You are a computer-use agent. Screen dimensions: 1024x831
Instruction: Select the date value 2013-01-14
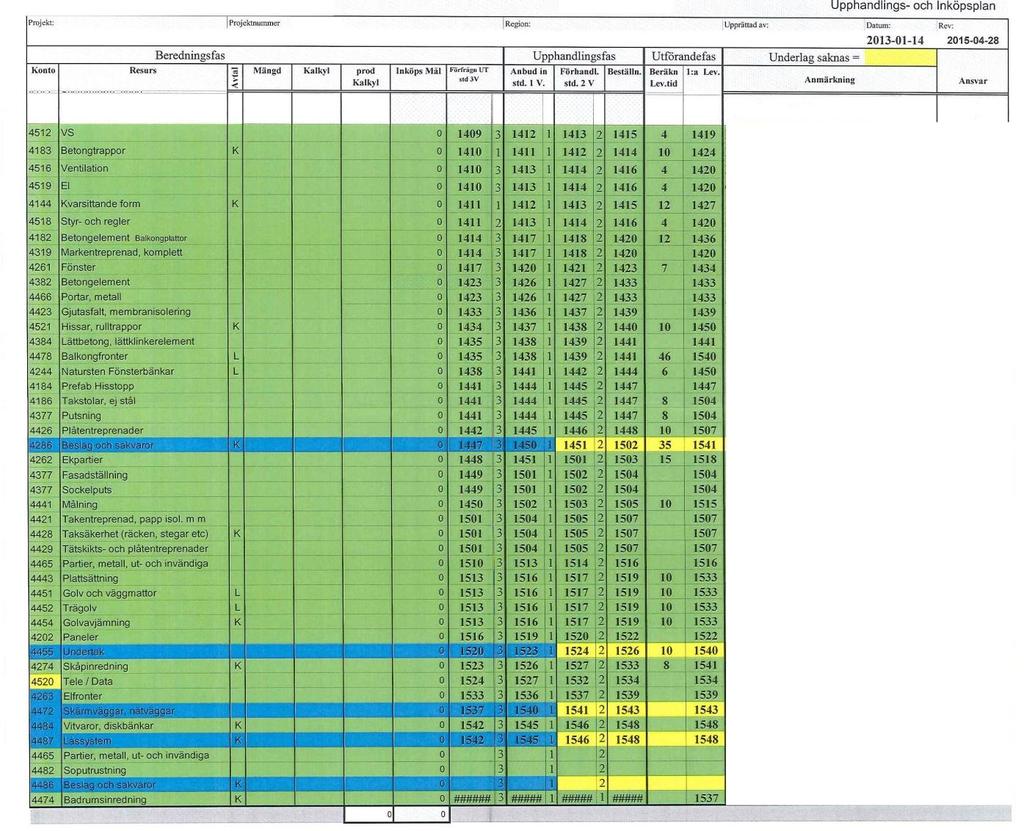pos(895,40)
